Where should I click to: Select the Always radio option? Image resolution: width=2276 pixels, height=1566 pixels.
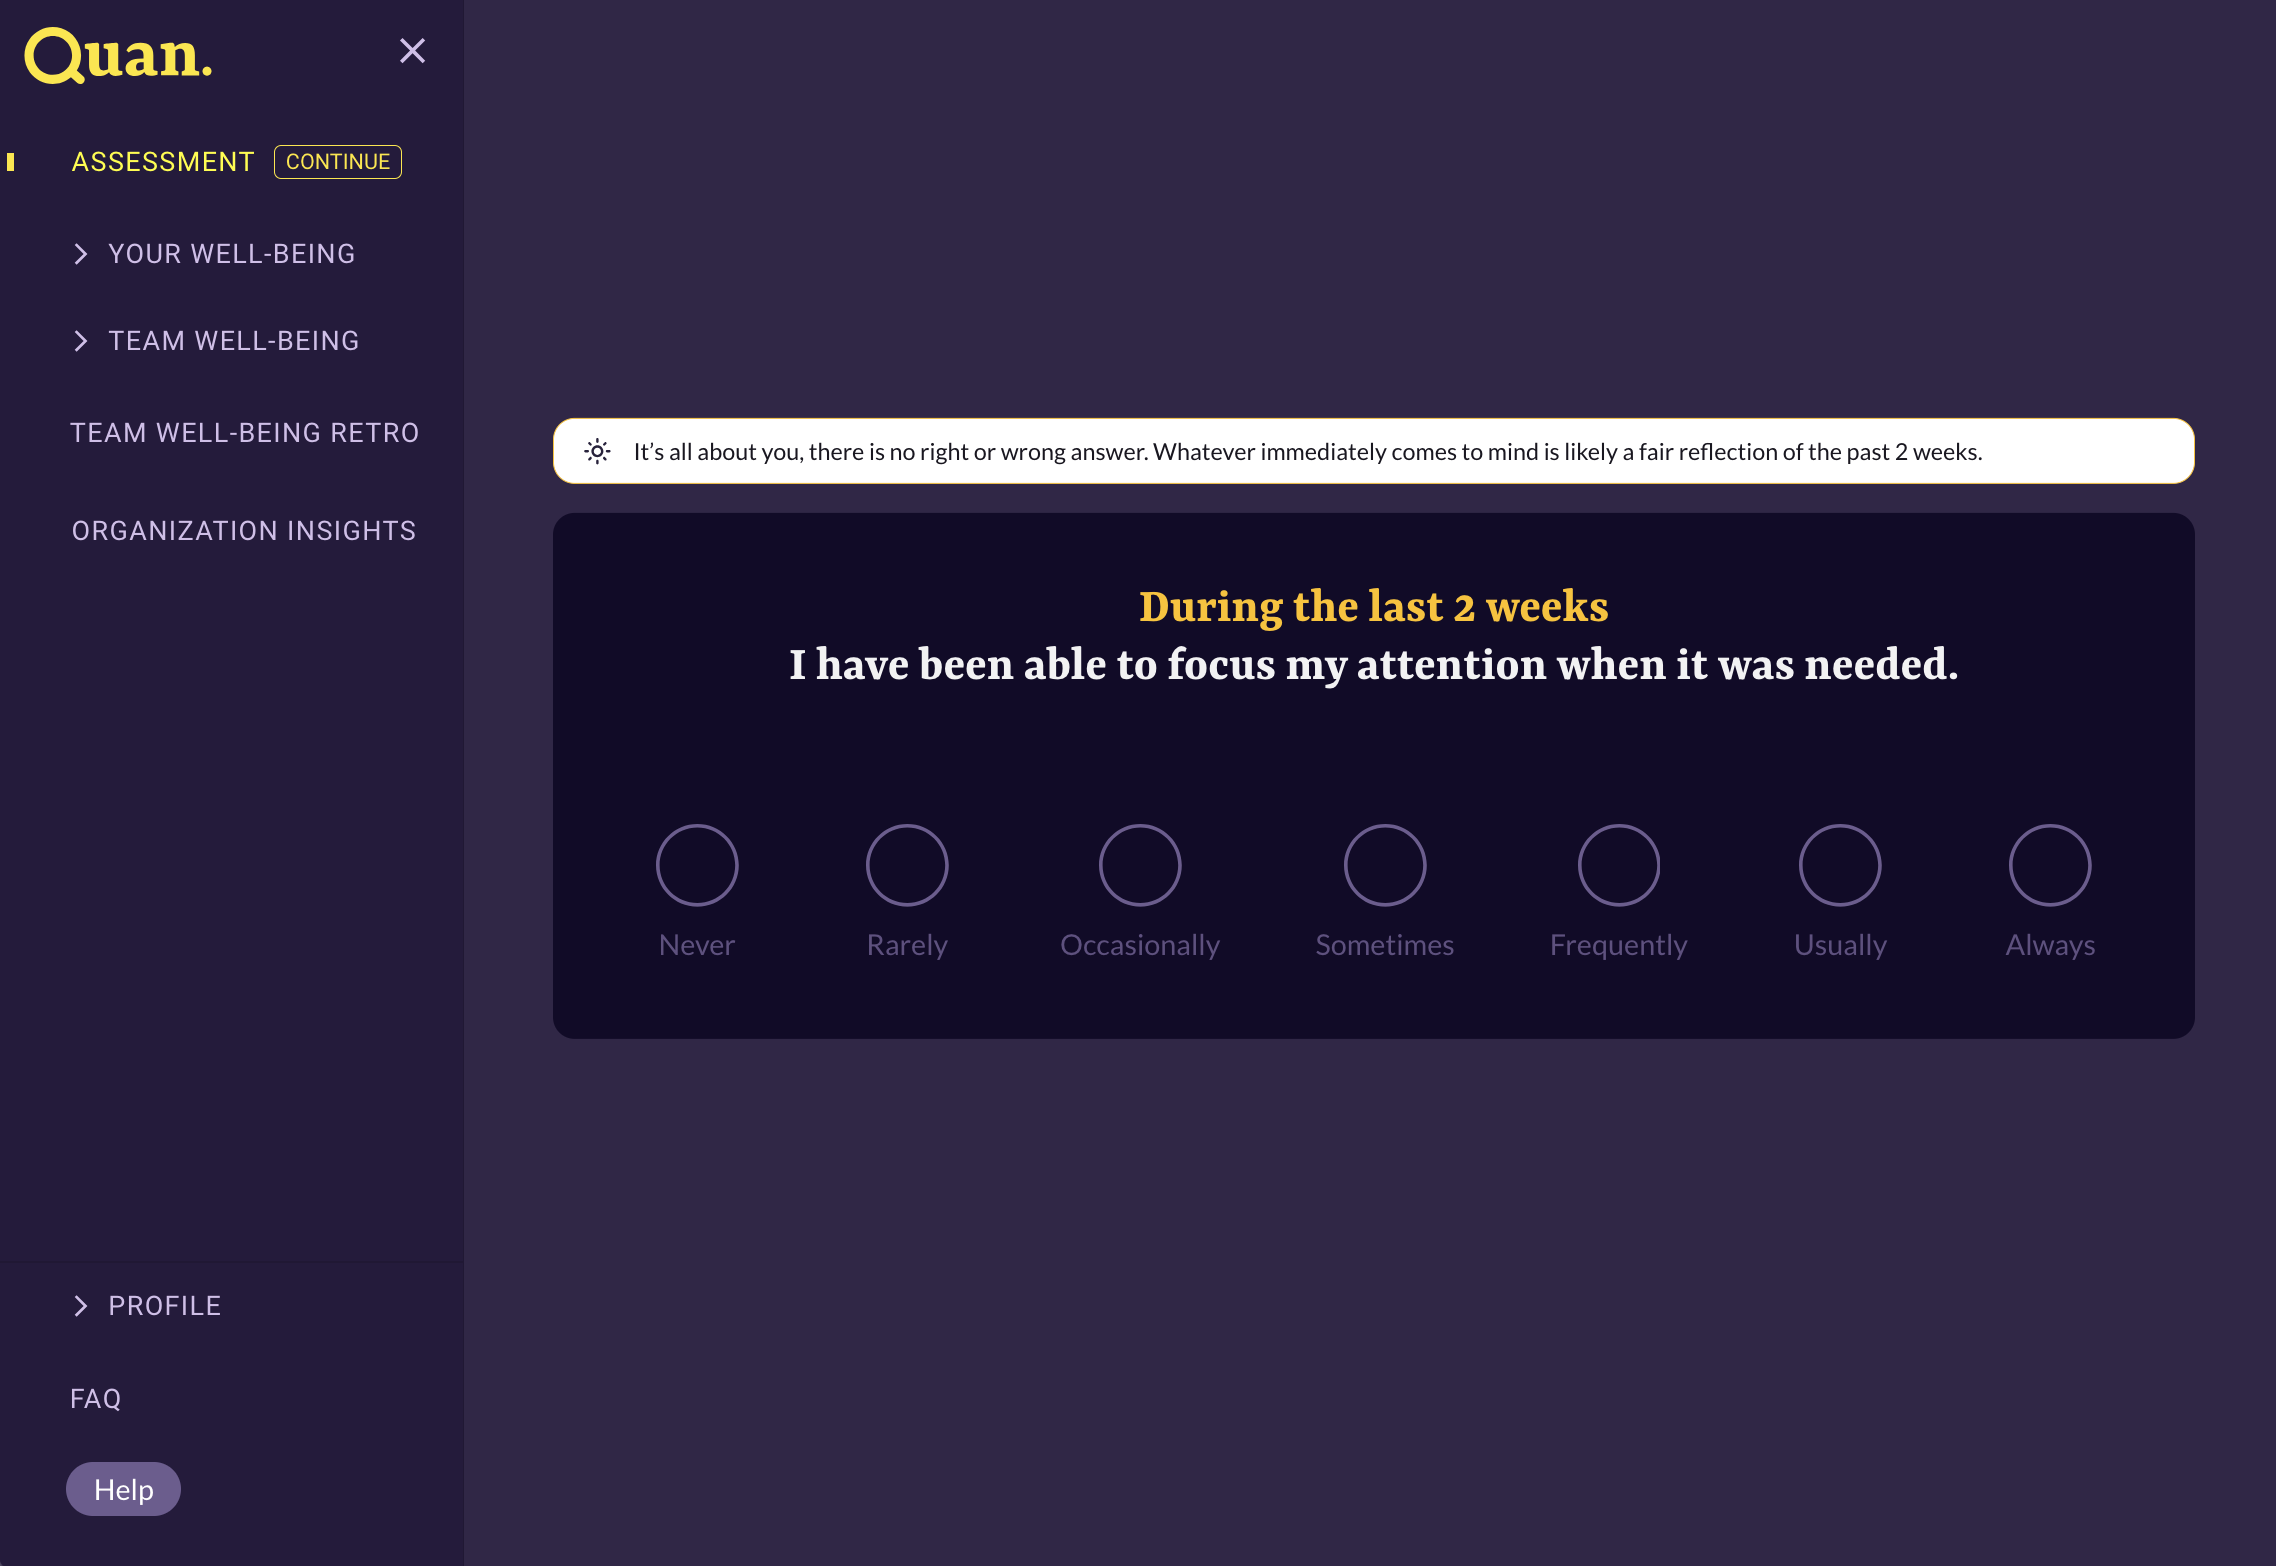click(x=2050, y=865)
